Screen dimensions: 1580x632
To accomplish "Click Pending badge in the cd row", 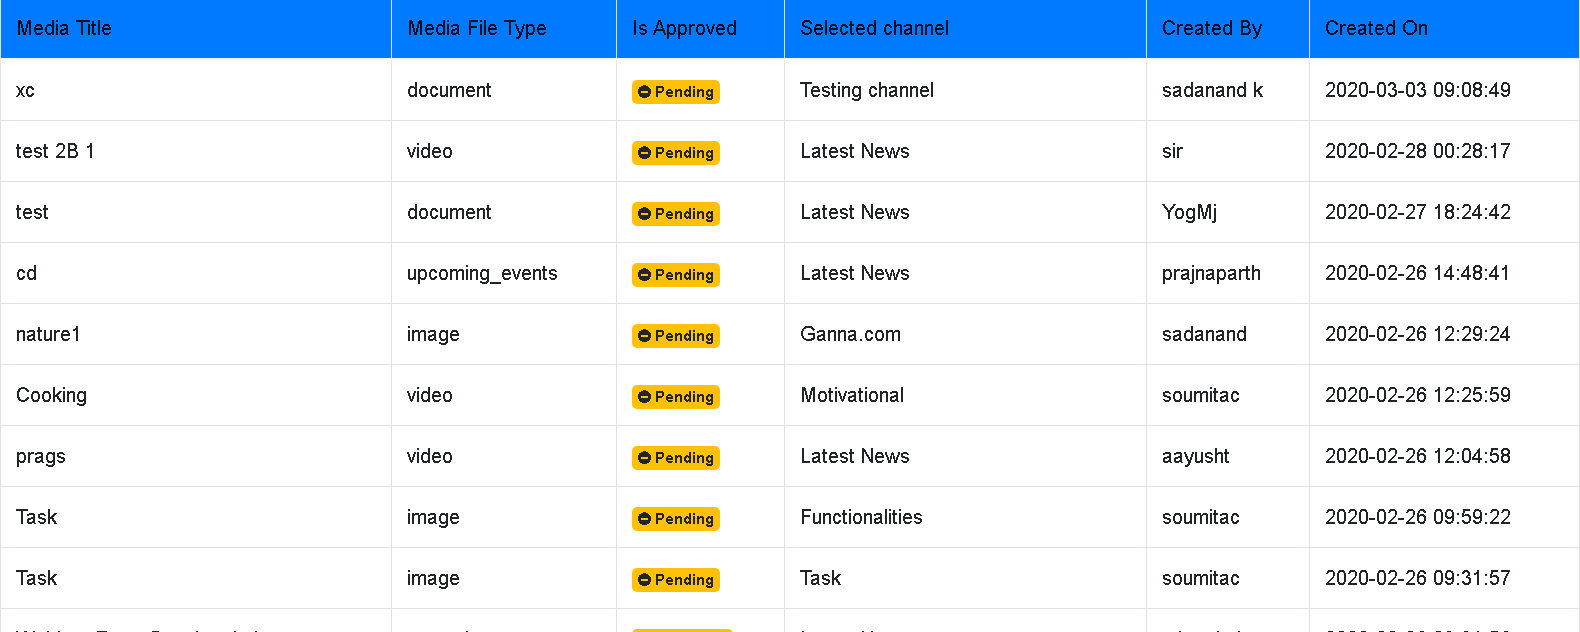I will tap(676, 275).
